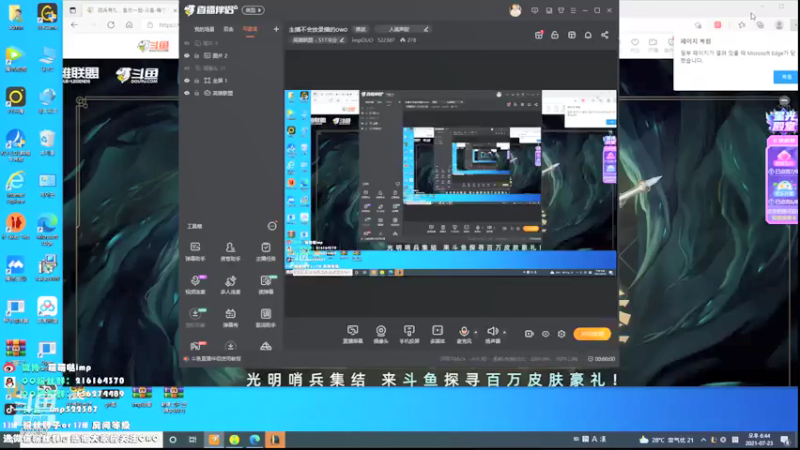Open the 读弹幕 tool
The image size is (800, 450).
(265, 285)
